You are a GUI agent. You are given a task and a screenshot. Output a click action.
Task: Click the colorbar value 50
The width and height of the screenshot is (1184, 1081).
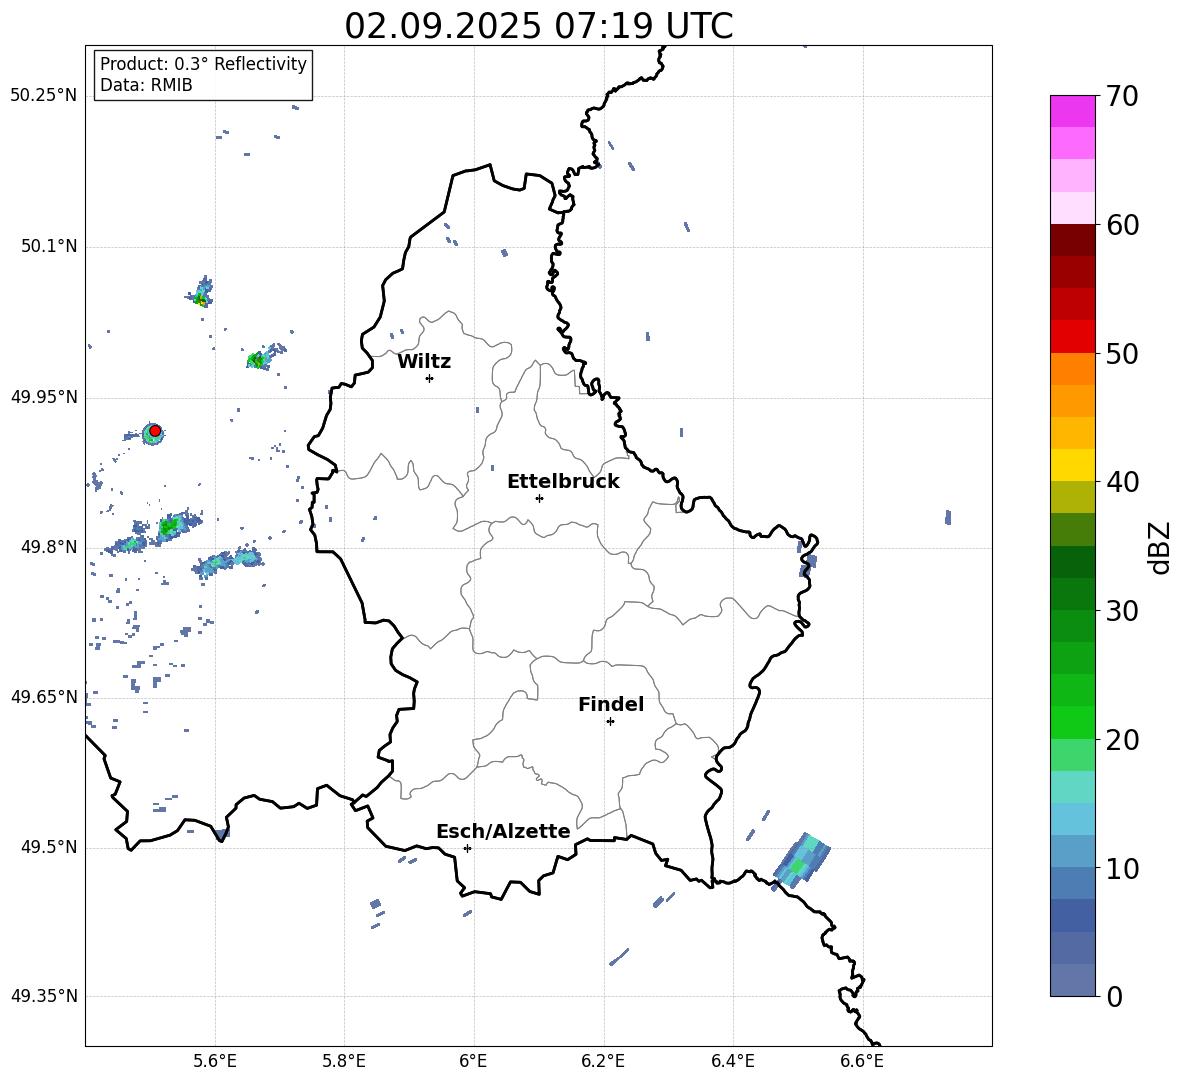1122,354
